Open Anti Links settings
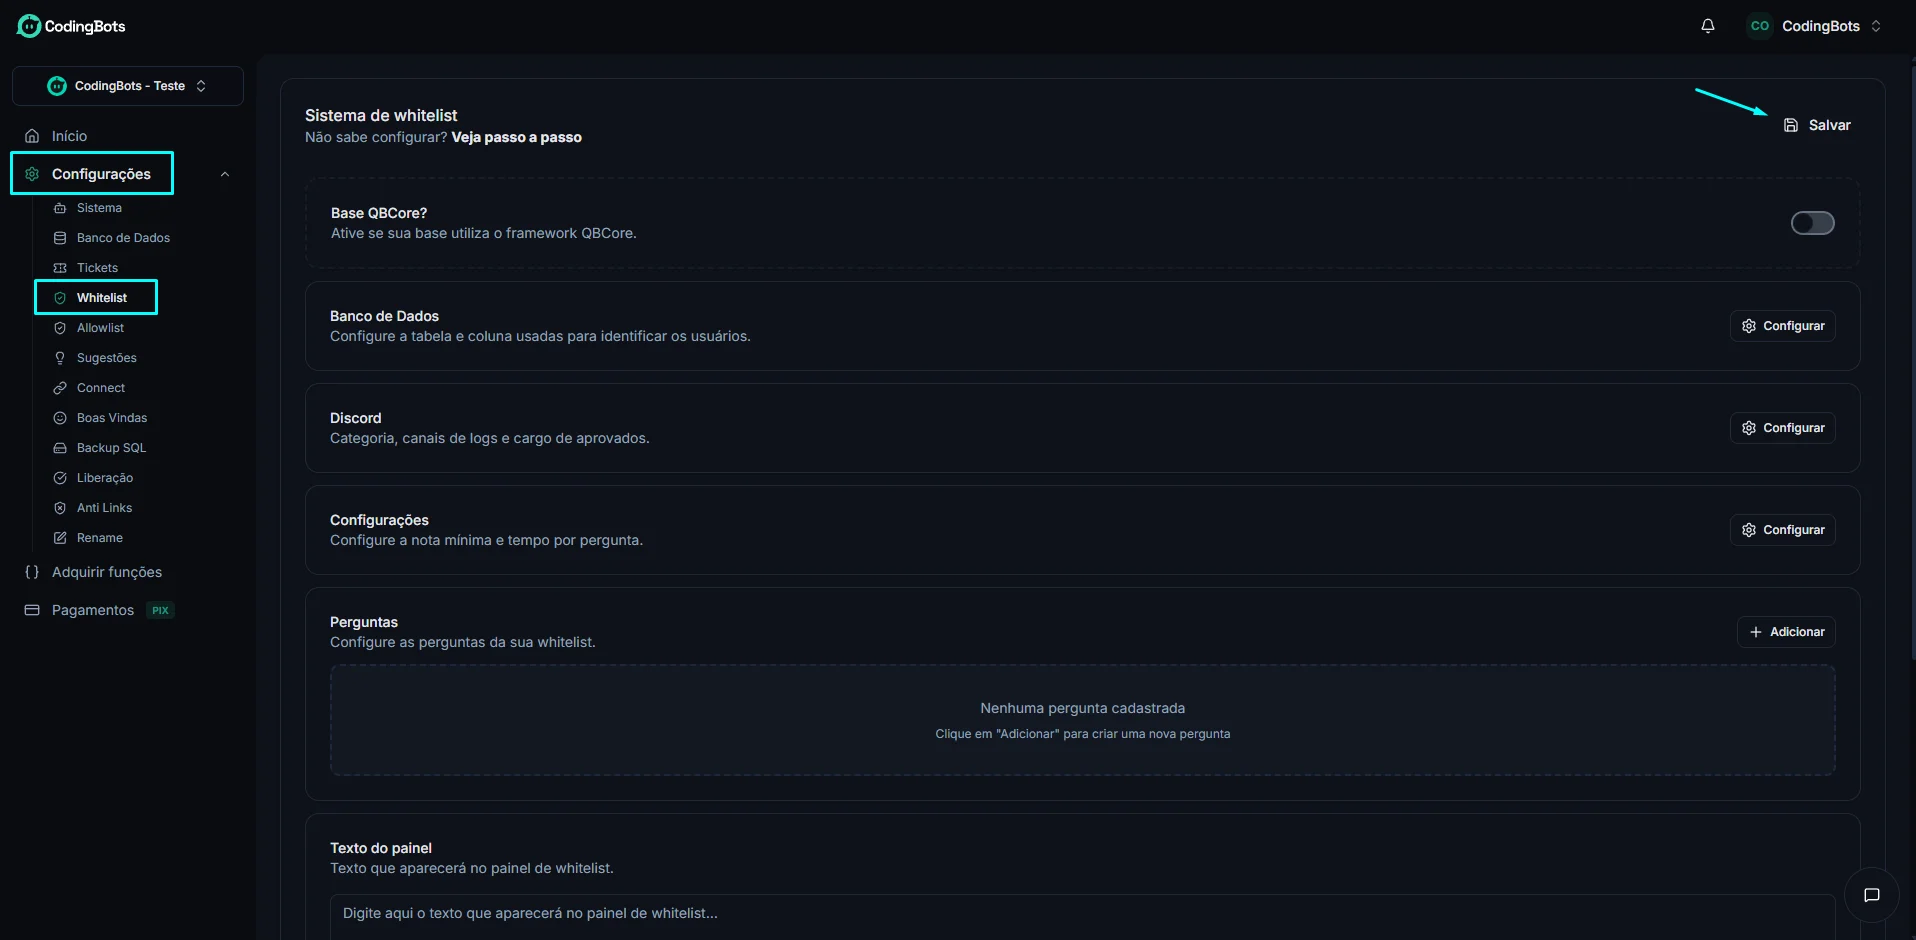The image size is (1916, 940). 104,508
